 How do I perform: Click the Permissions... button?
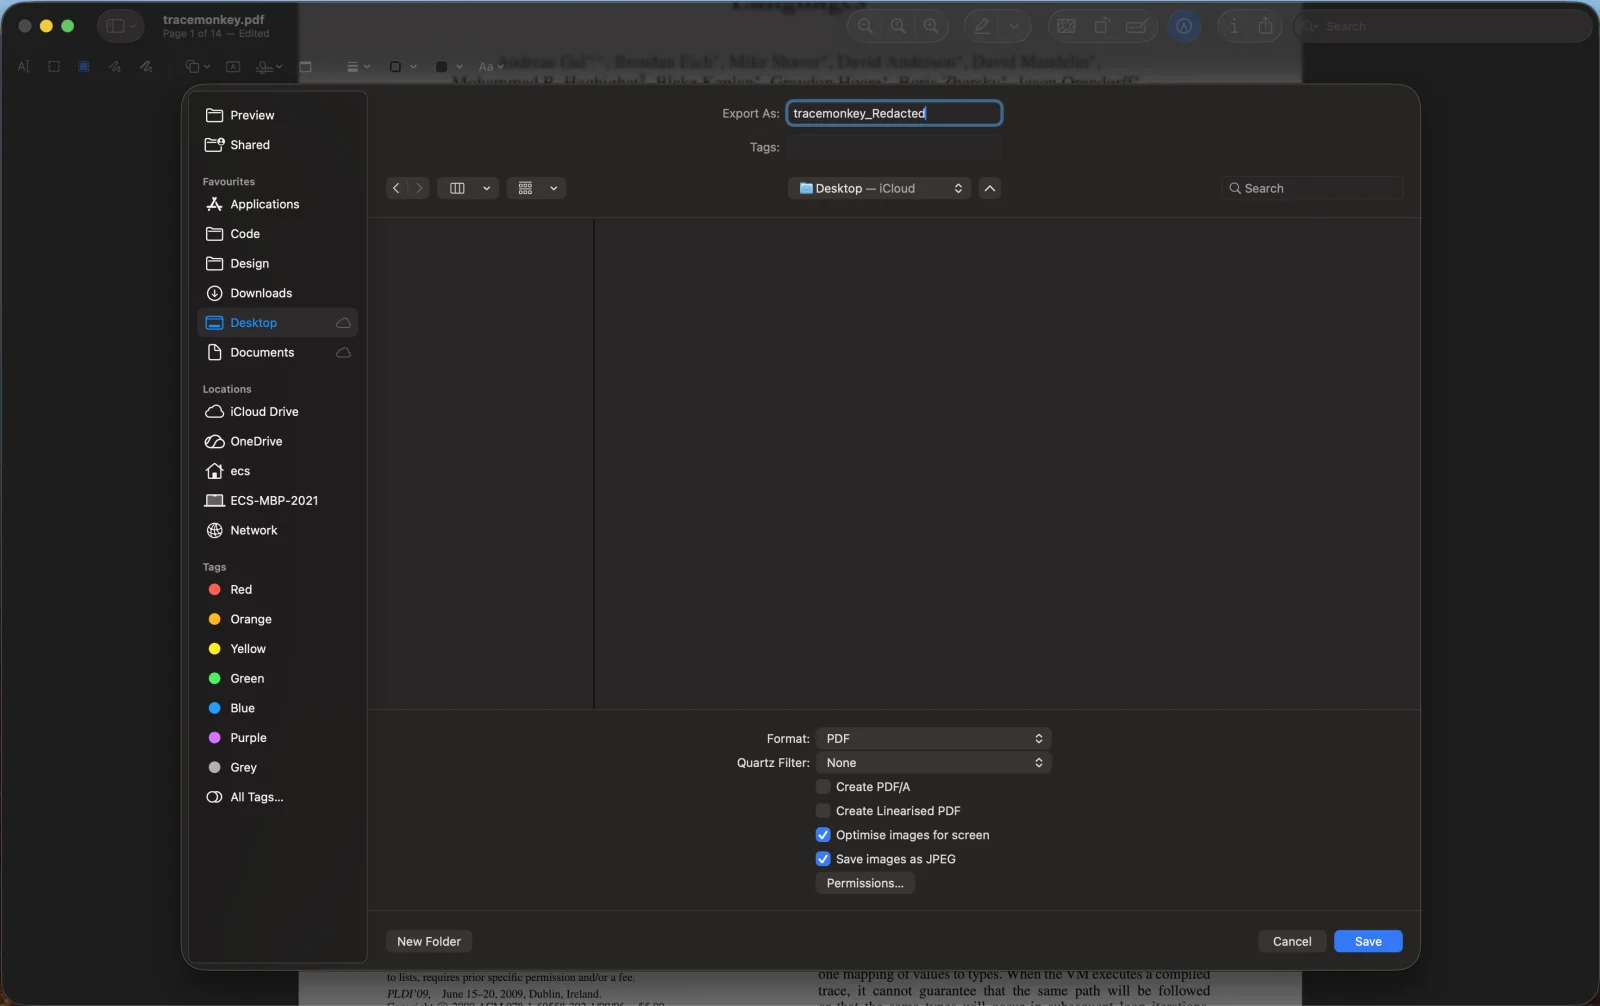click(865, 883)
